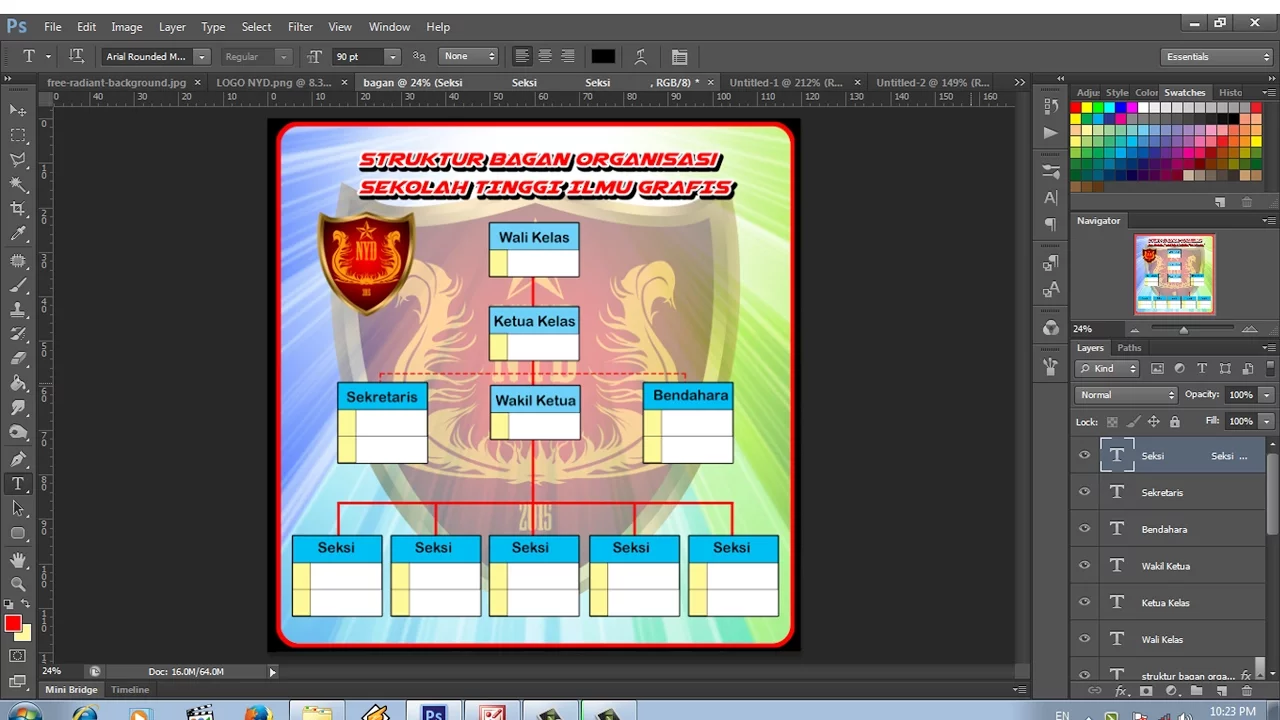Select the Paint Bucket tool
The height and width of the screenshot is (720, 1280).
click(18, 383)
